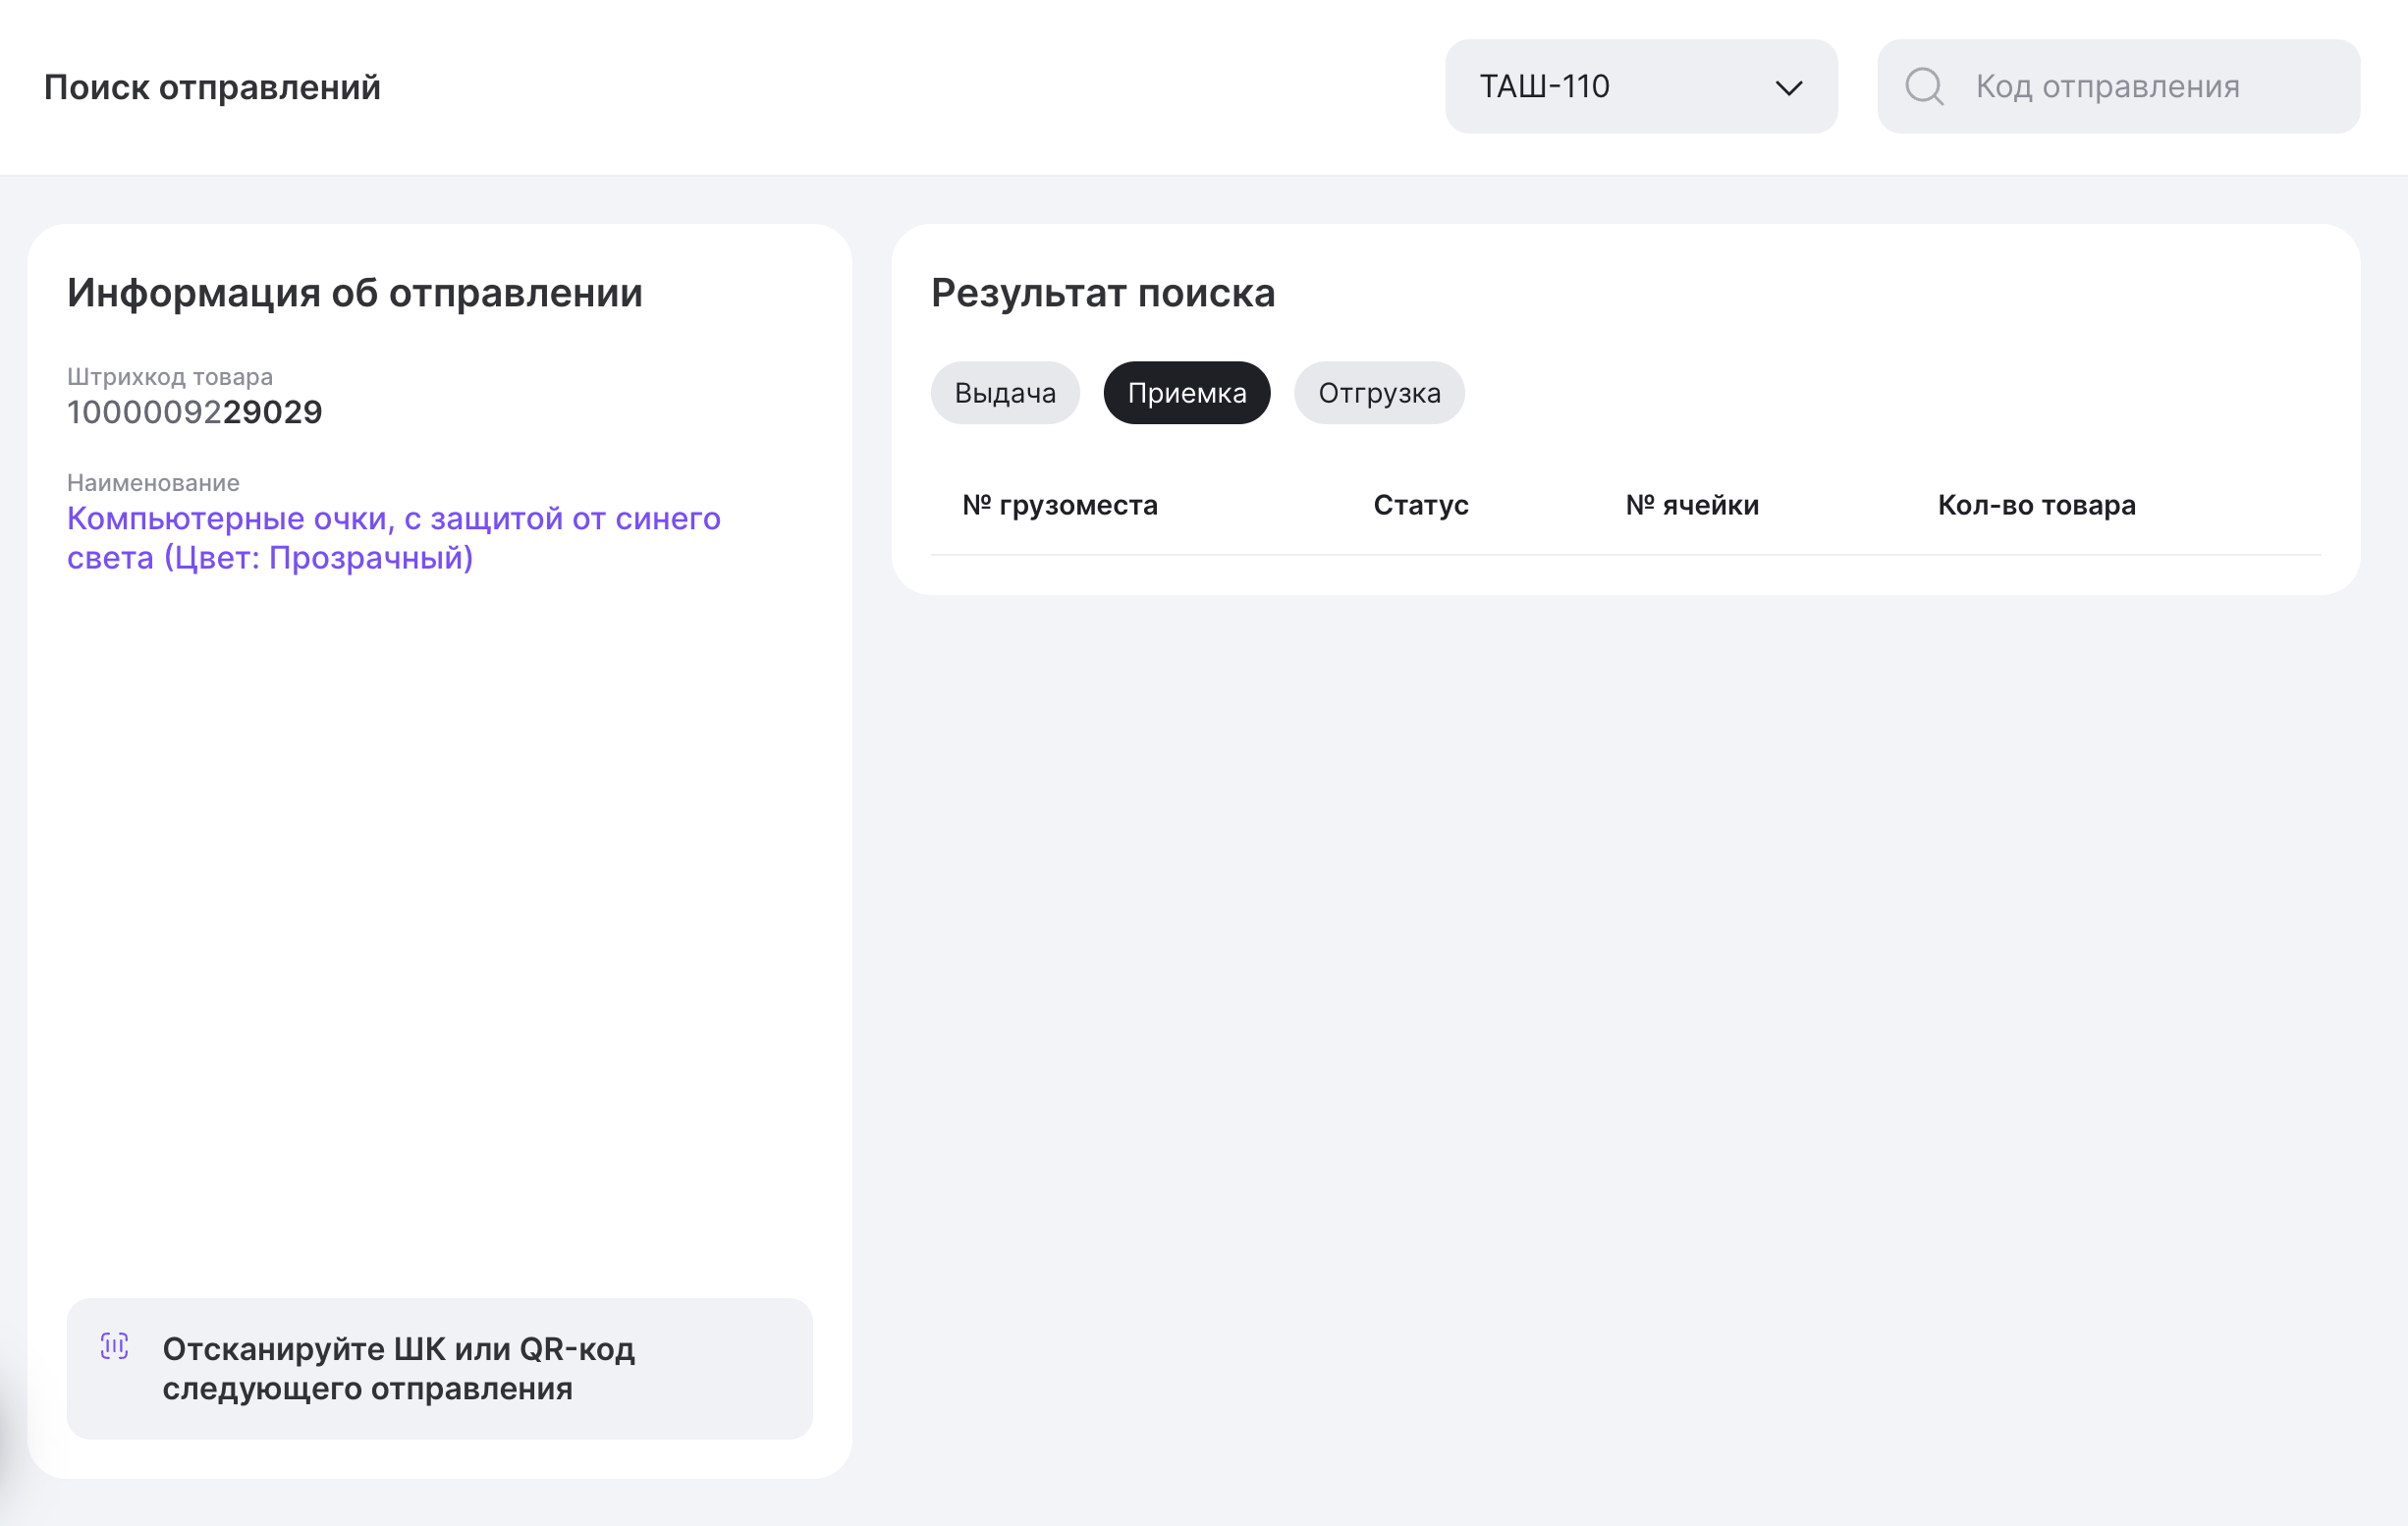Image resolution: width=2408 pixels, height=1526 pixels.
Task: Click the № ячейки column header
Action: (x=1691, y=505)
